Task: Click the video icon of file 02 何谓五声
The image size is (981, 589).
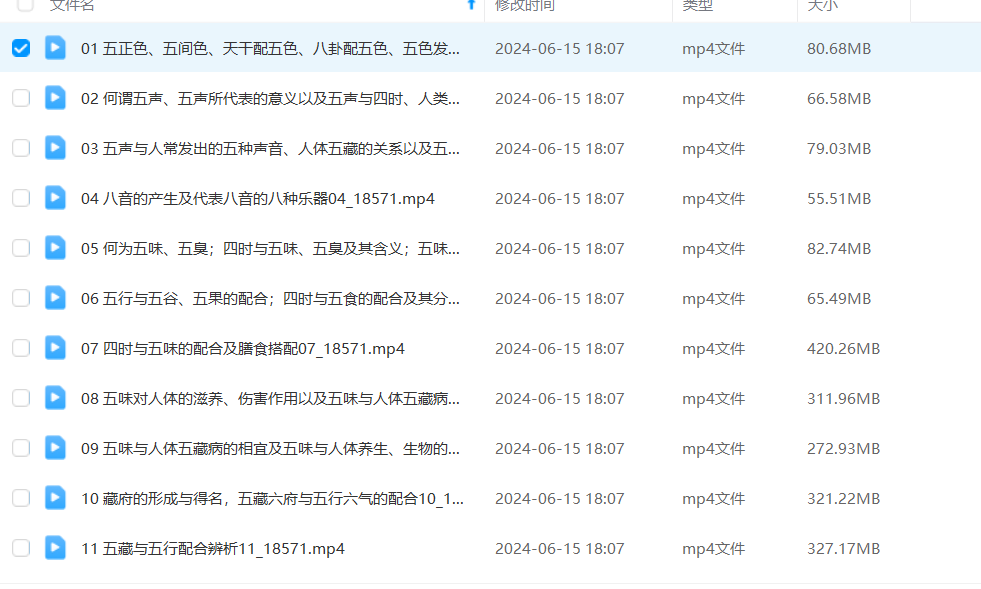Action: [55, 98]
